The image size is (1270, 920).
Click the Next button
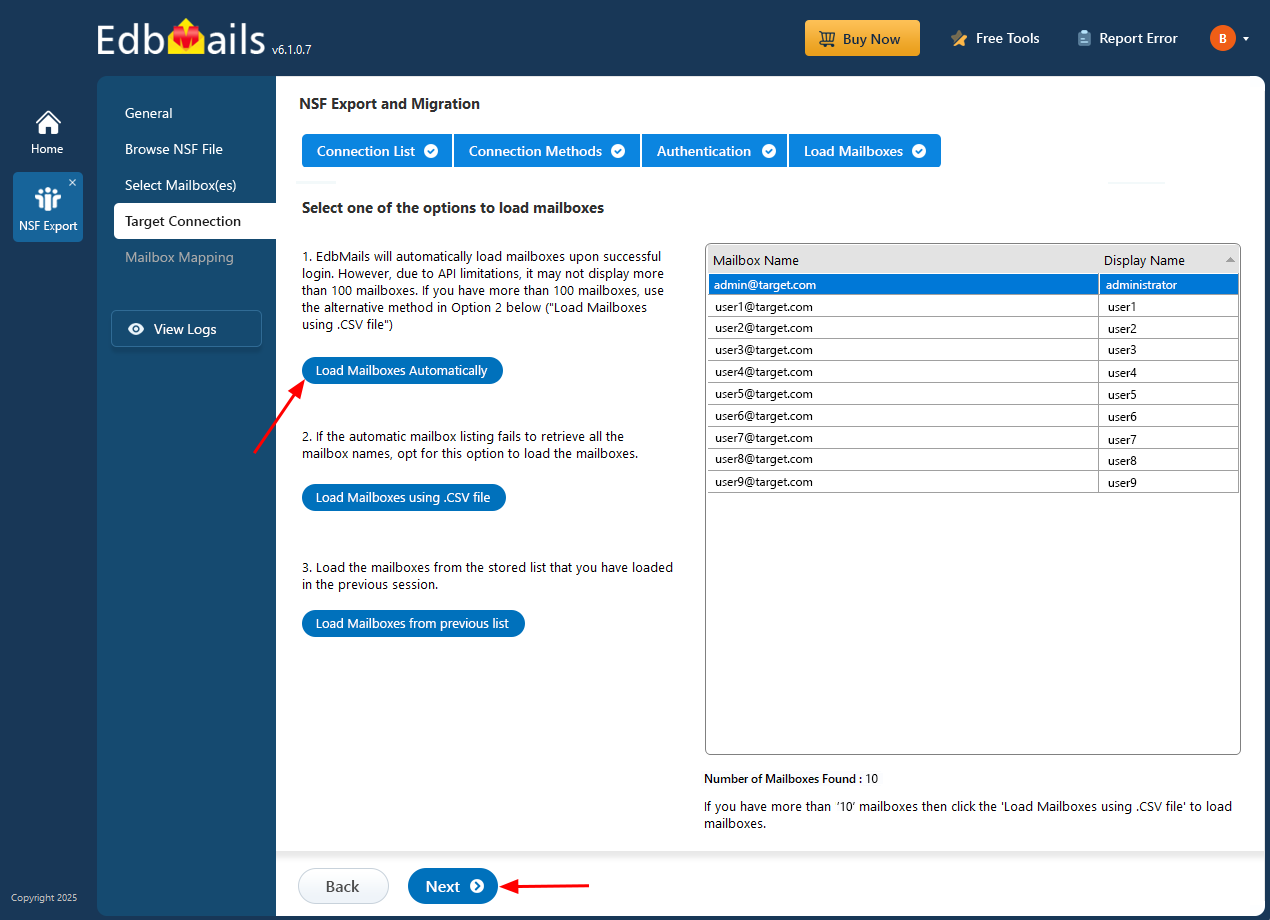(453, 886)
